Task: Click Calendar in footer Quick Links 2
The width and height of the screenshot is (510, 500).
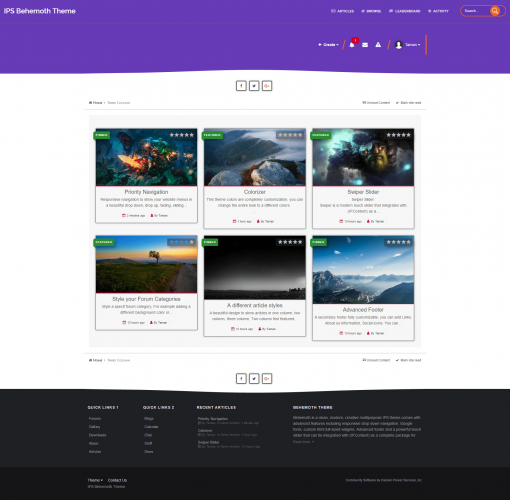Action: click(x=151, y=427)
